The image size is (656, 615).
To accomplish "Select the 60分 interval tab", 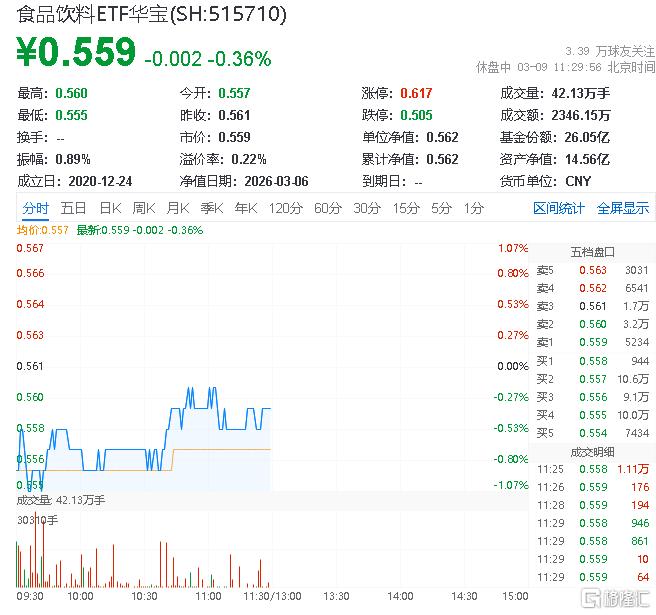I will [x=328, y=208].
